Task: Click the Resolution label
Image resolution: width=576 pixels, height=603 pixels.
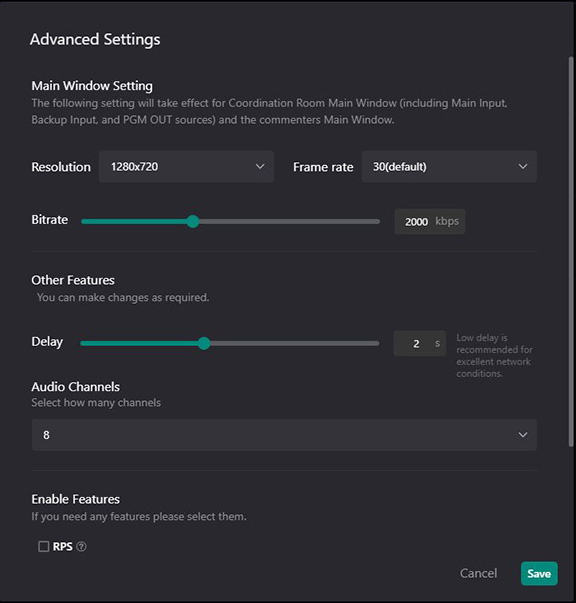Action: (61, 167)
